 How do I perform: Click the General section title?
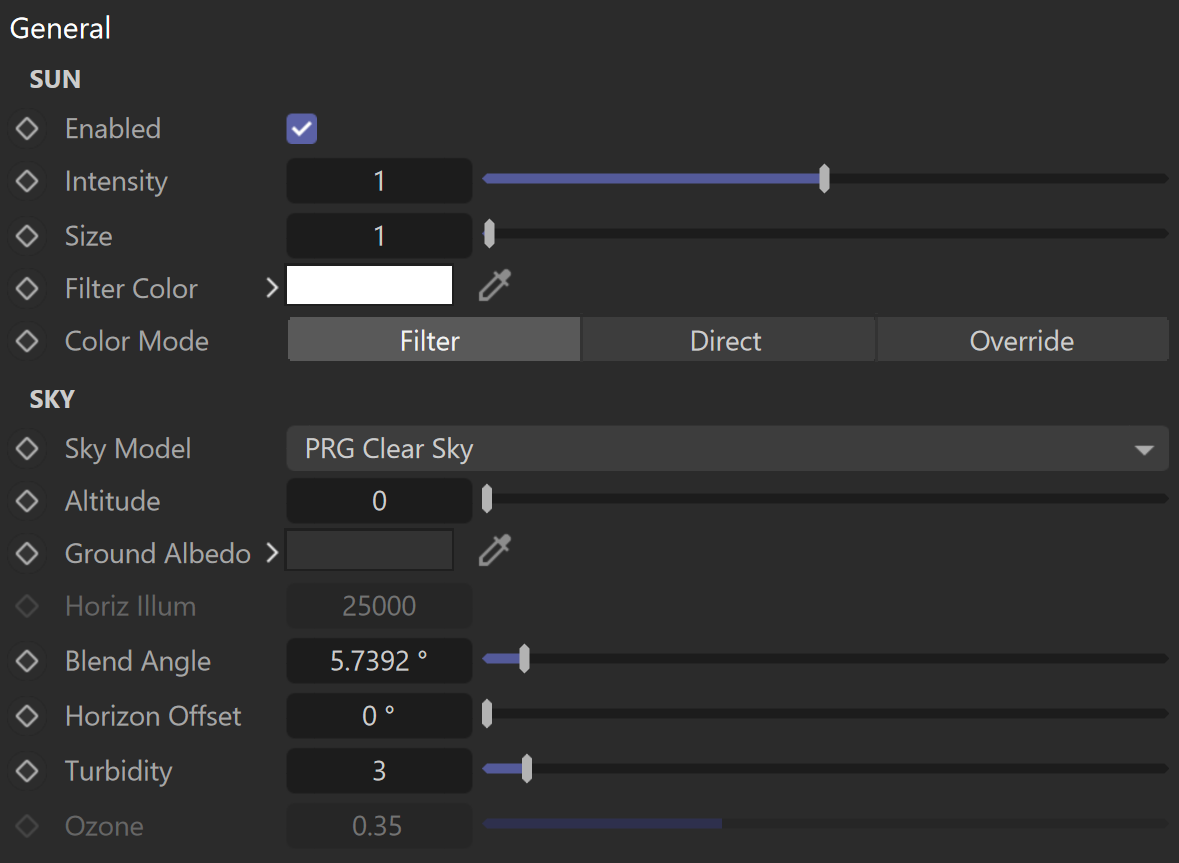[60, 29]
